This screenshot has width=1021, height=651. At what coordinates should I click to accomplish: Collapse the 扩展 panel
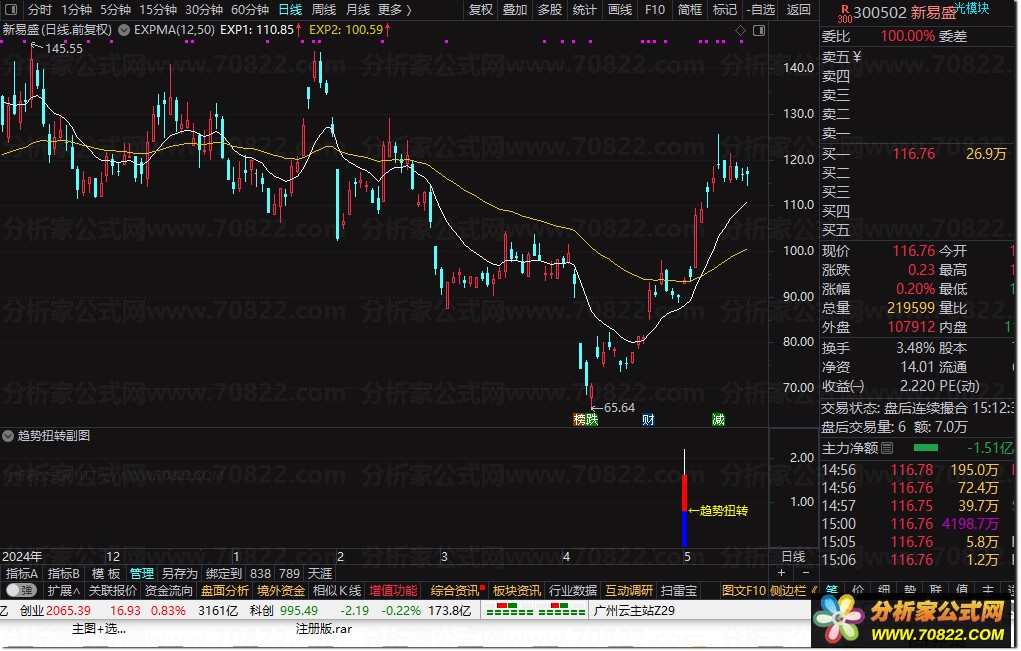click(x=64, y=590)
